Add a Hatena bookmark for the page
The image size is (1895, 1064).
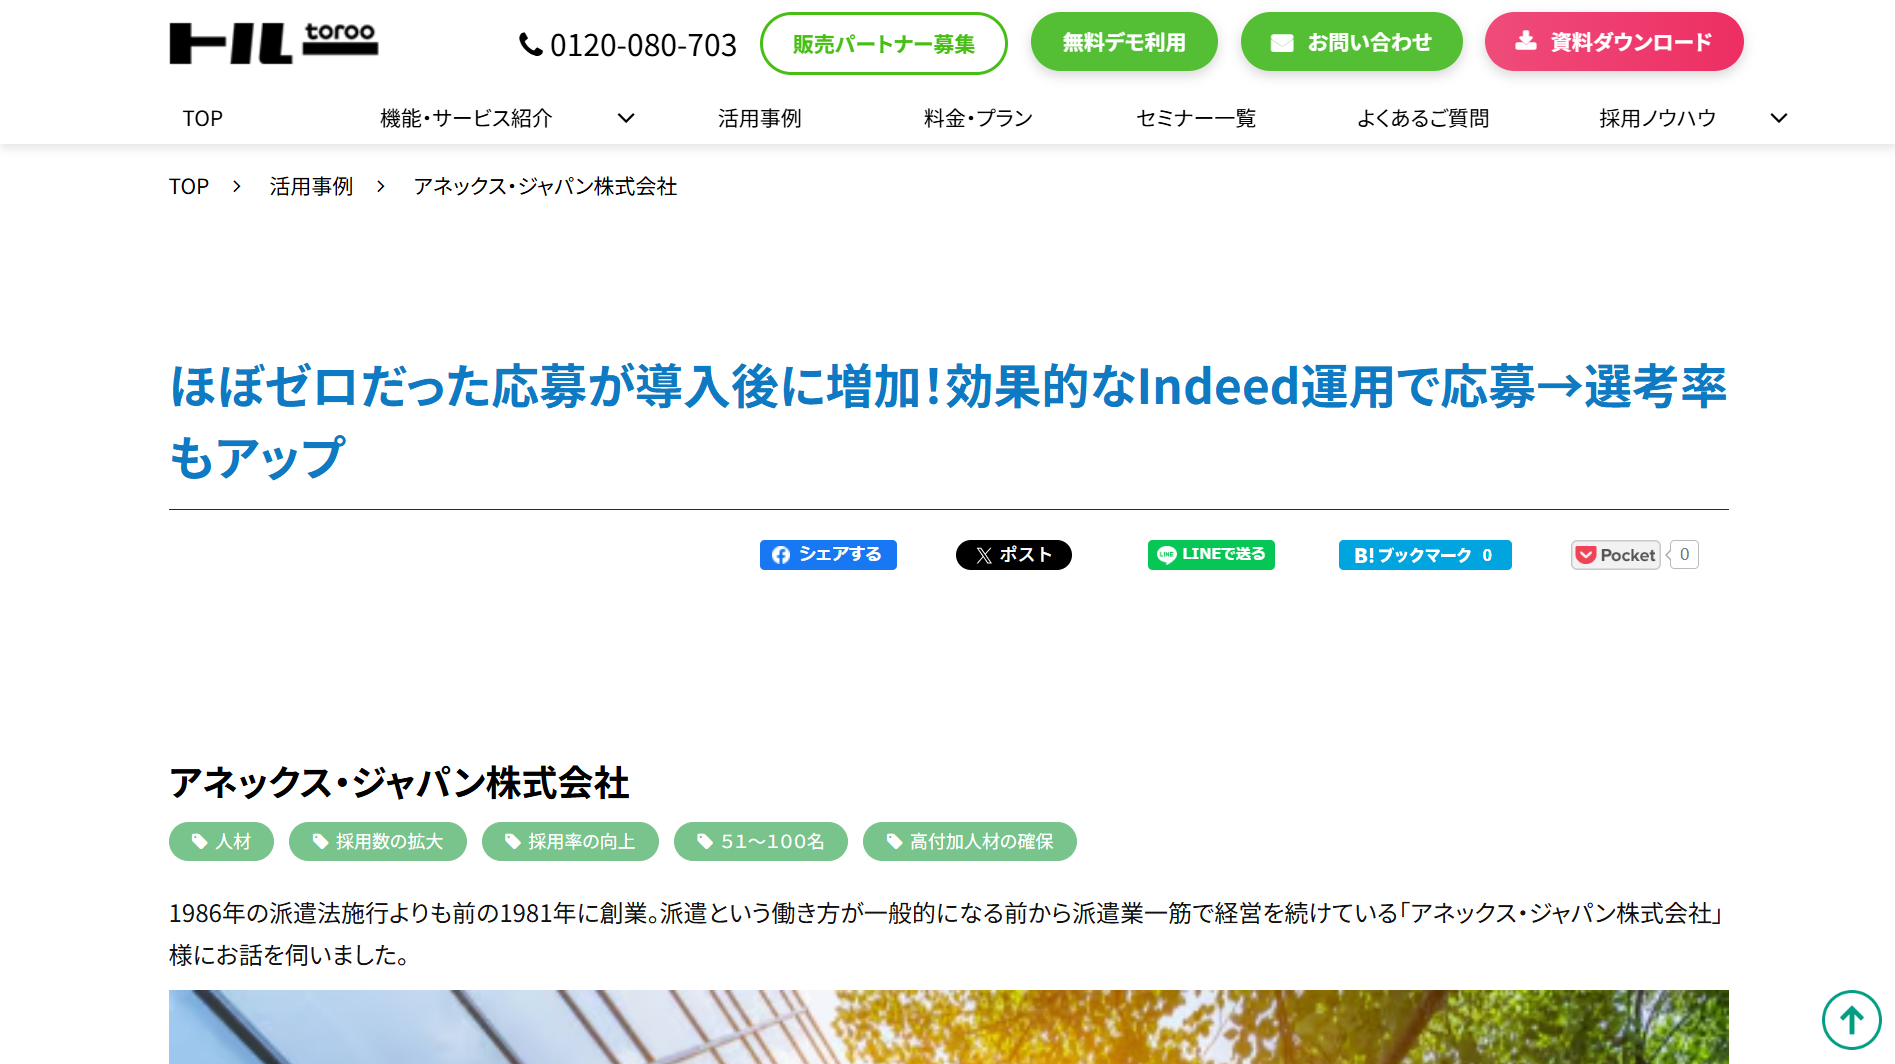[x=1424, y=555]
